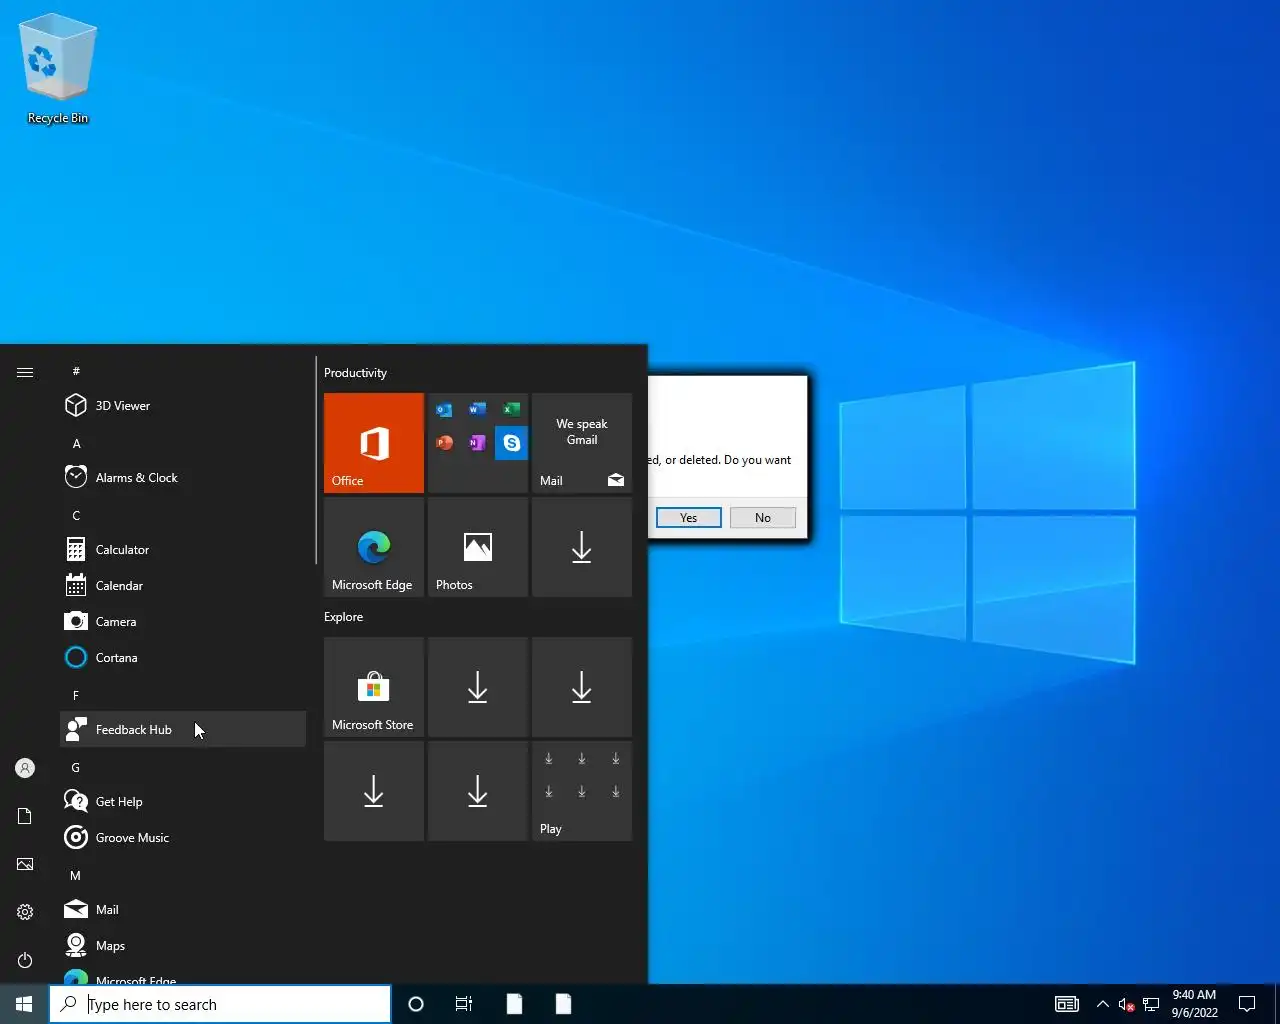This screenshot has height=1024, width=1280.
Task: Click the second document icon on taskbar
Action: tap(563, 1004)
